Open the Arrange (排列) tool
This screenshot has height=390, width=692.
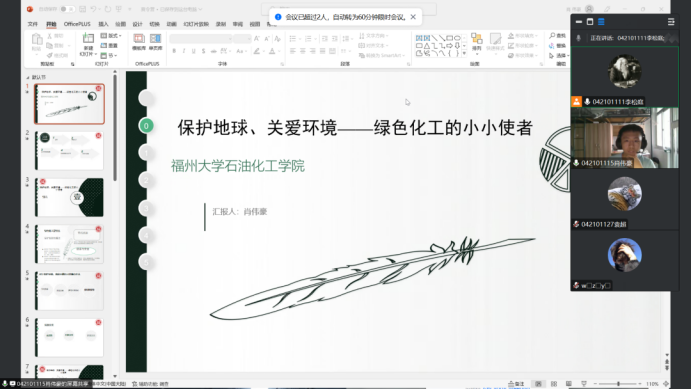[477, 42]
